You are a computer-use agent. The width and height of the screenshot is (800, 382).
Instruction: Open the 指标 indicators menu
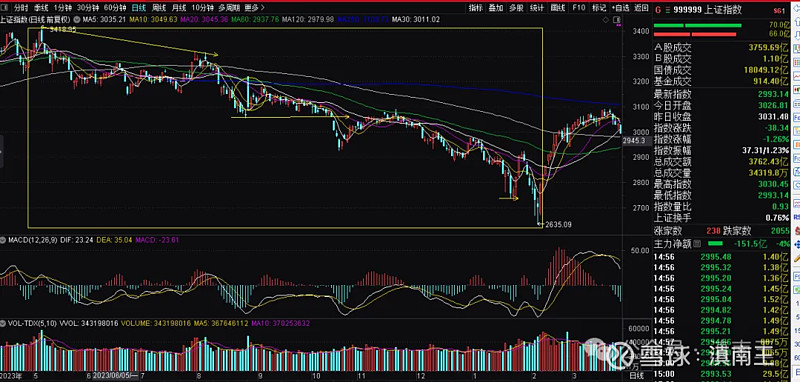(476, 8)
